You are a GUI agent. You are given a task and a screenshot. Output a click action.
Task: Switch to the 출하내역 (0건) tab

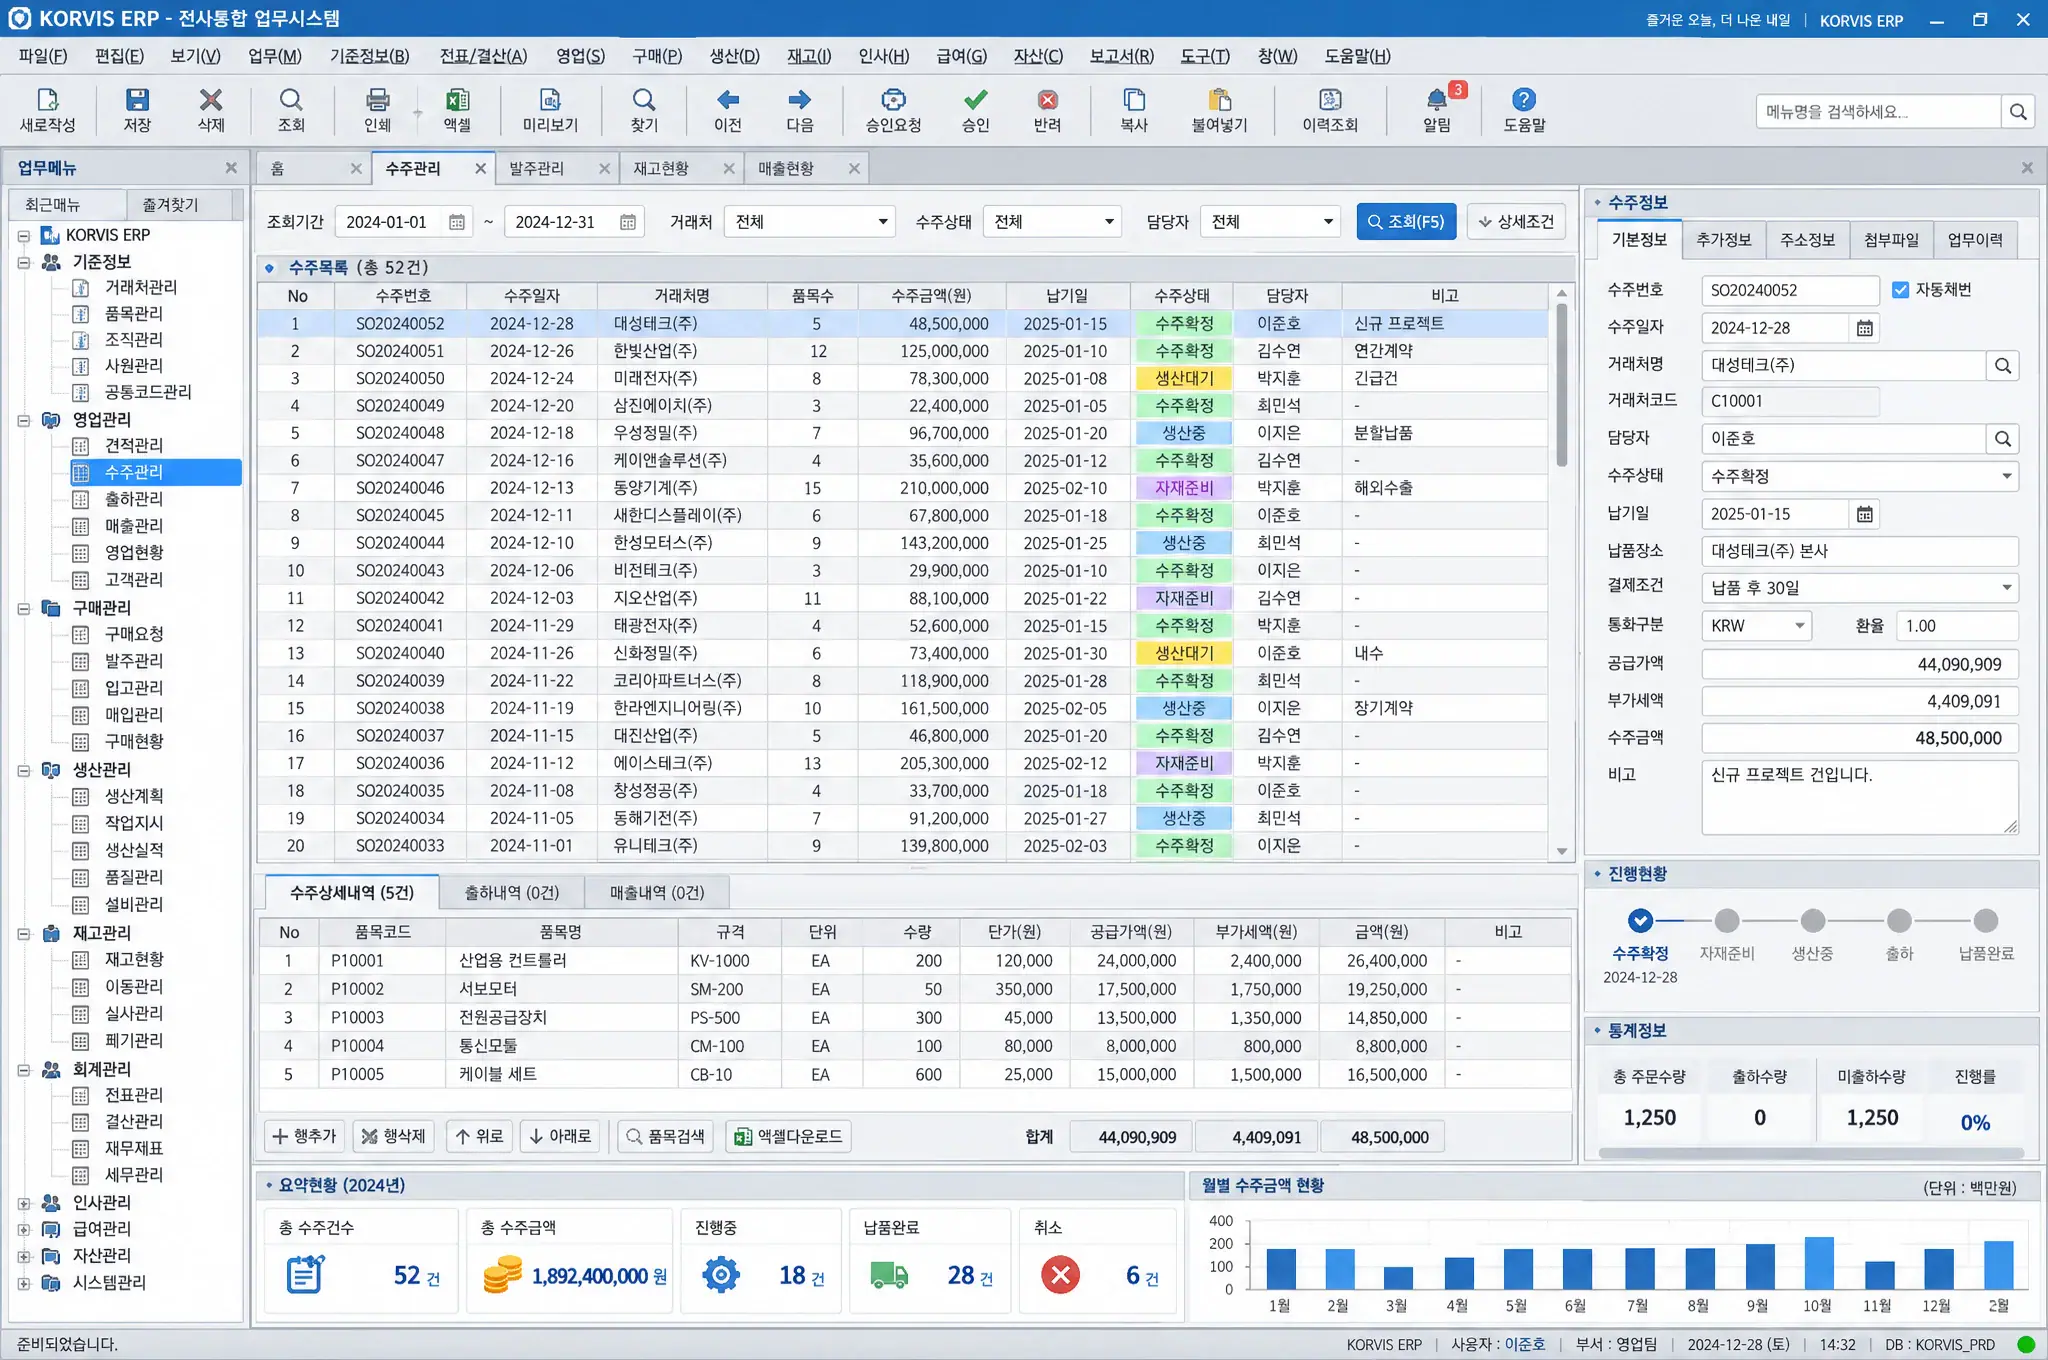(x=511, y=892)
